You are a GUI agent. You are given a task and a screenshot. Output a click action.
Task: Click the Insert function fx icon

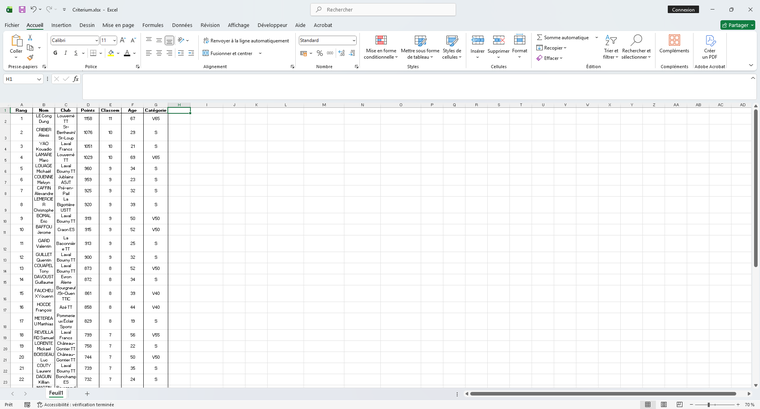(x=76, y=79)
